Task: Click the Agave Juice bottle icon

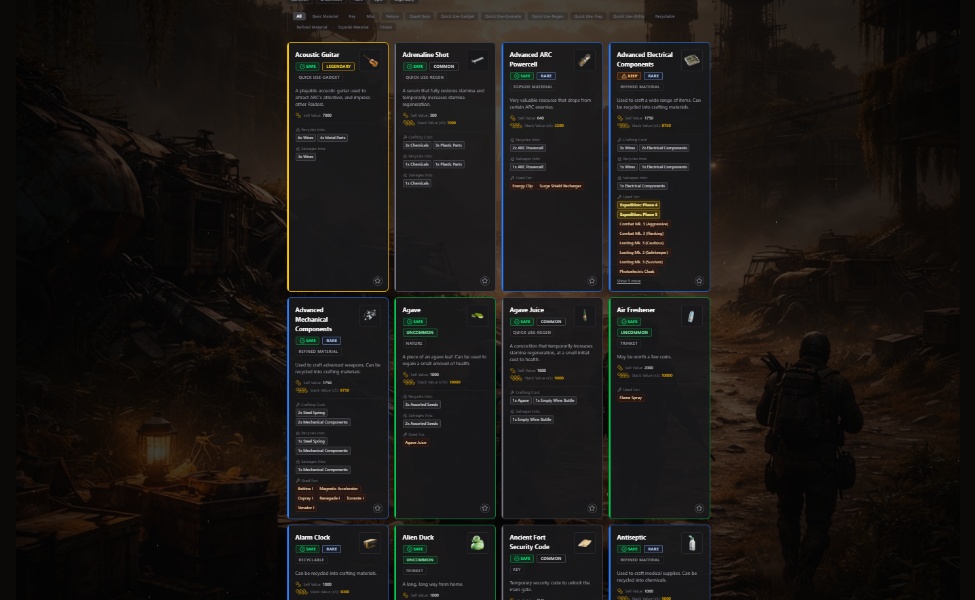Action: coord(584,316)
